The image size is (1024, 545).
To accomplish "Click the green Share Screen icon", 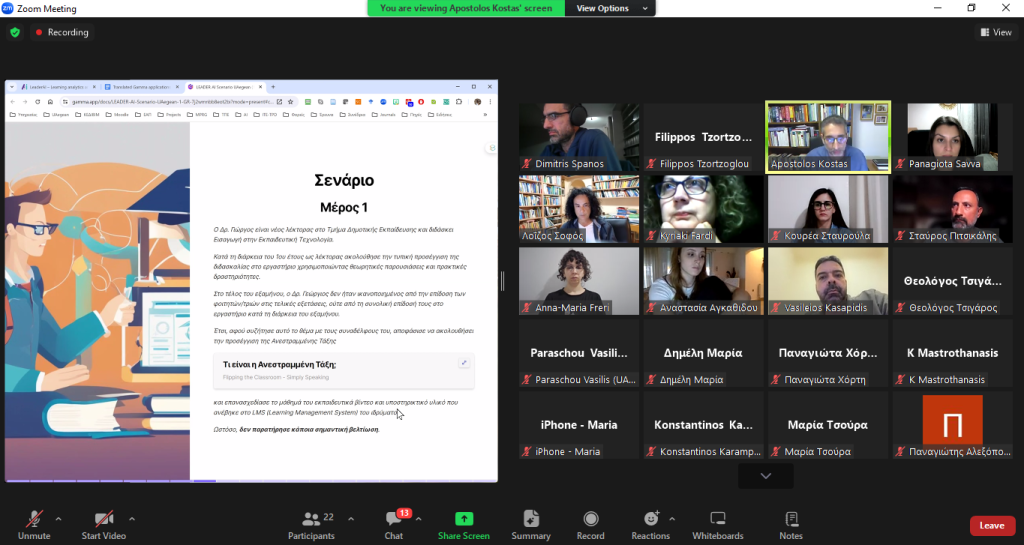I will point(463,519).
